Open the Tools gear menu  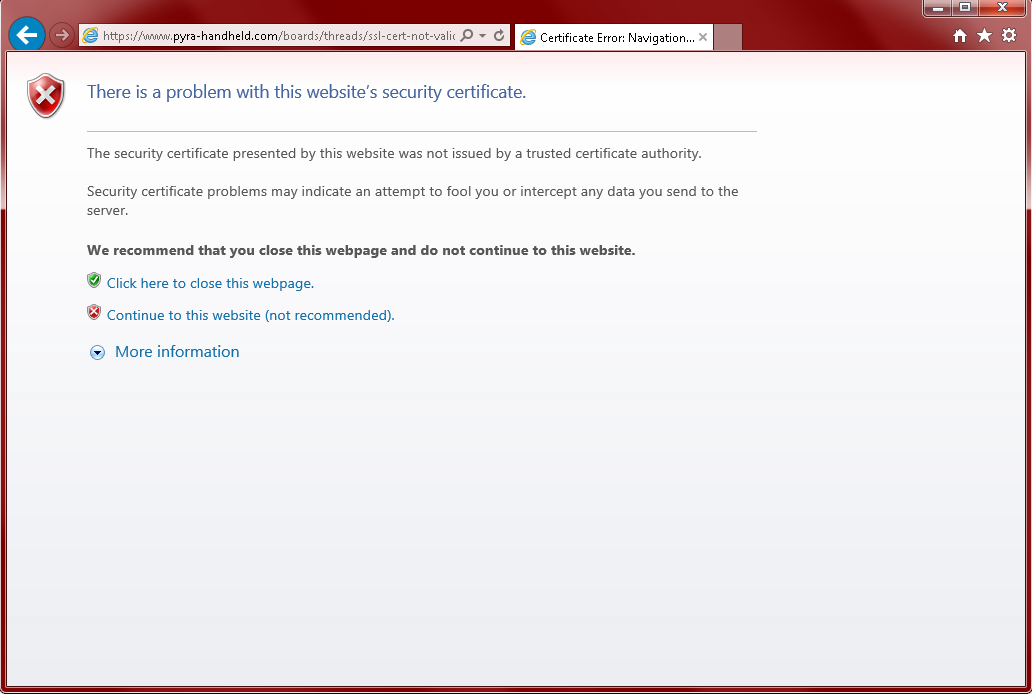point(1009,36)
